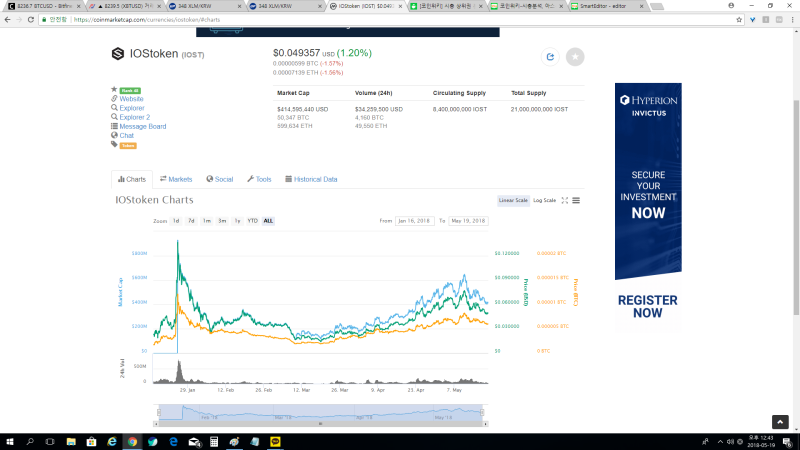800x450 pixels.
Task: Open the Markets tab
Action: tap(176, 180)
